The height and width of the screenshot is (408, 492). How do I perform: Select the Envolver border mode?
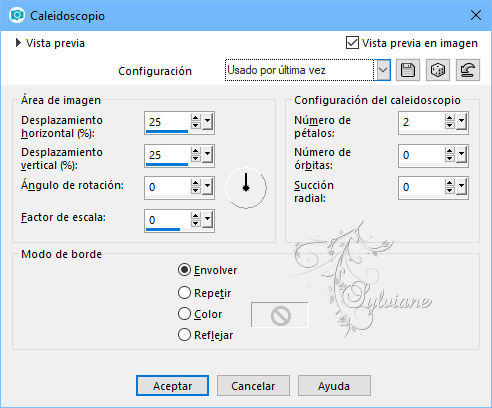(184, 270)
